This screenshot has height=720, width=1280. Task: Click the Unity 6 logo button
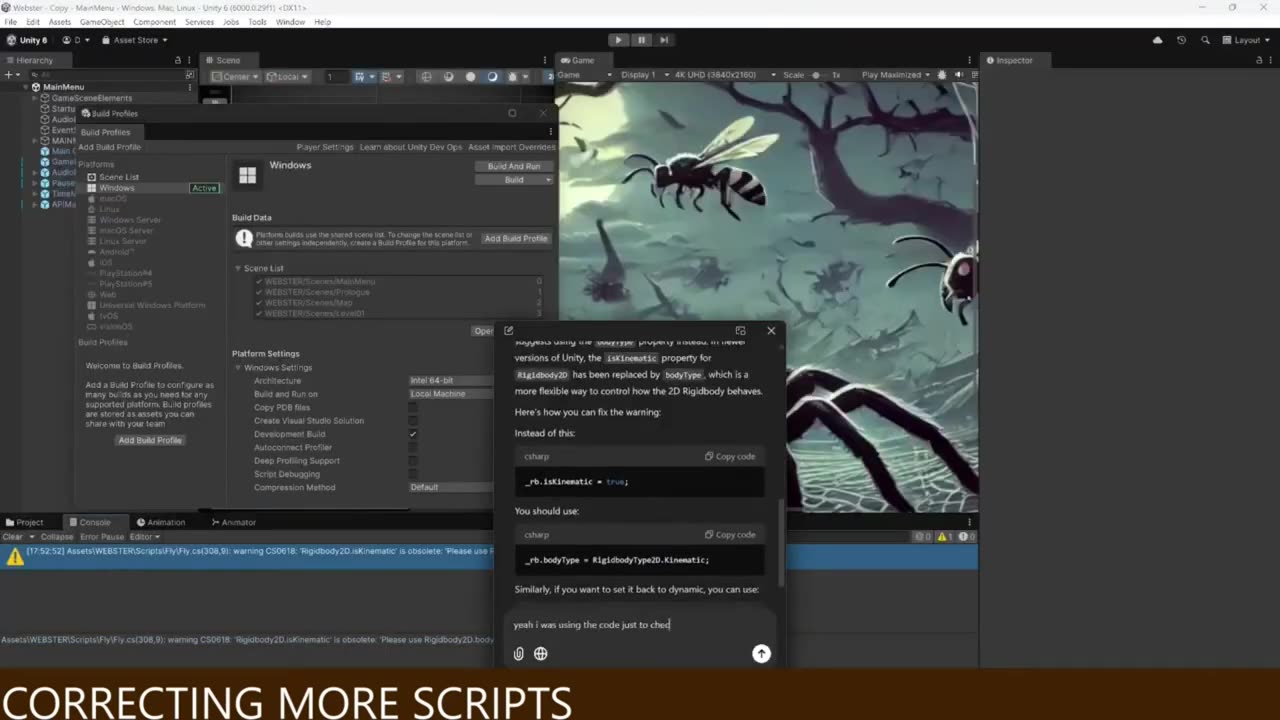click(27, 40)
